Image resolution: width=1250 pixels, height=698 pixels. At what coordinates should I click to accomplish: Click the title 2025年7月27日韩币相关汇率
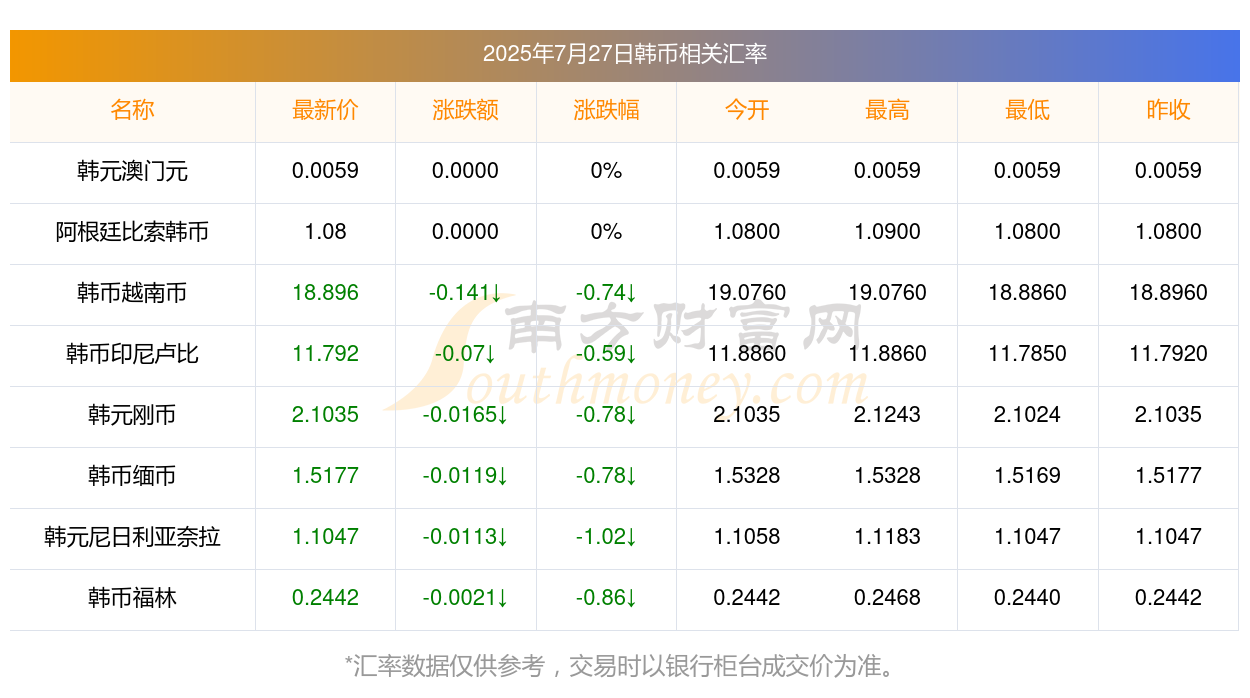pyautogui.click(x=625, y=54)
